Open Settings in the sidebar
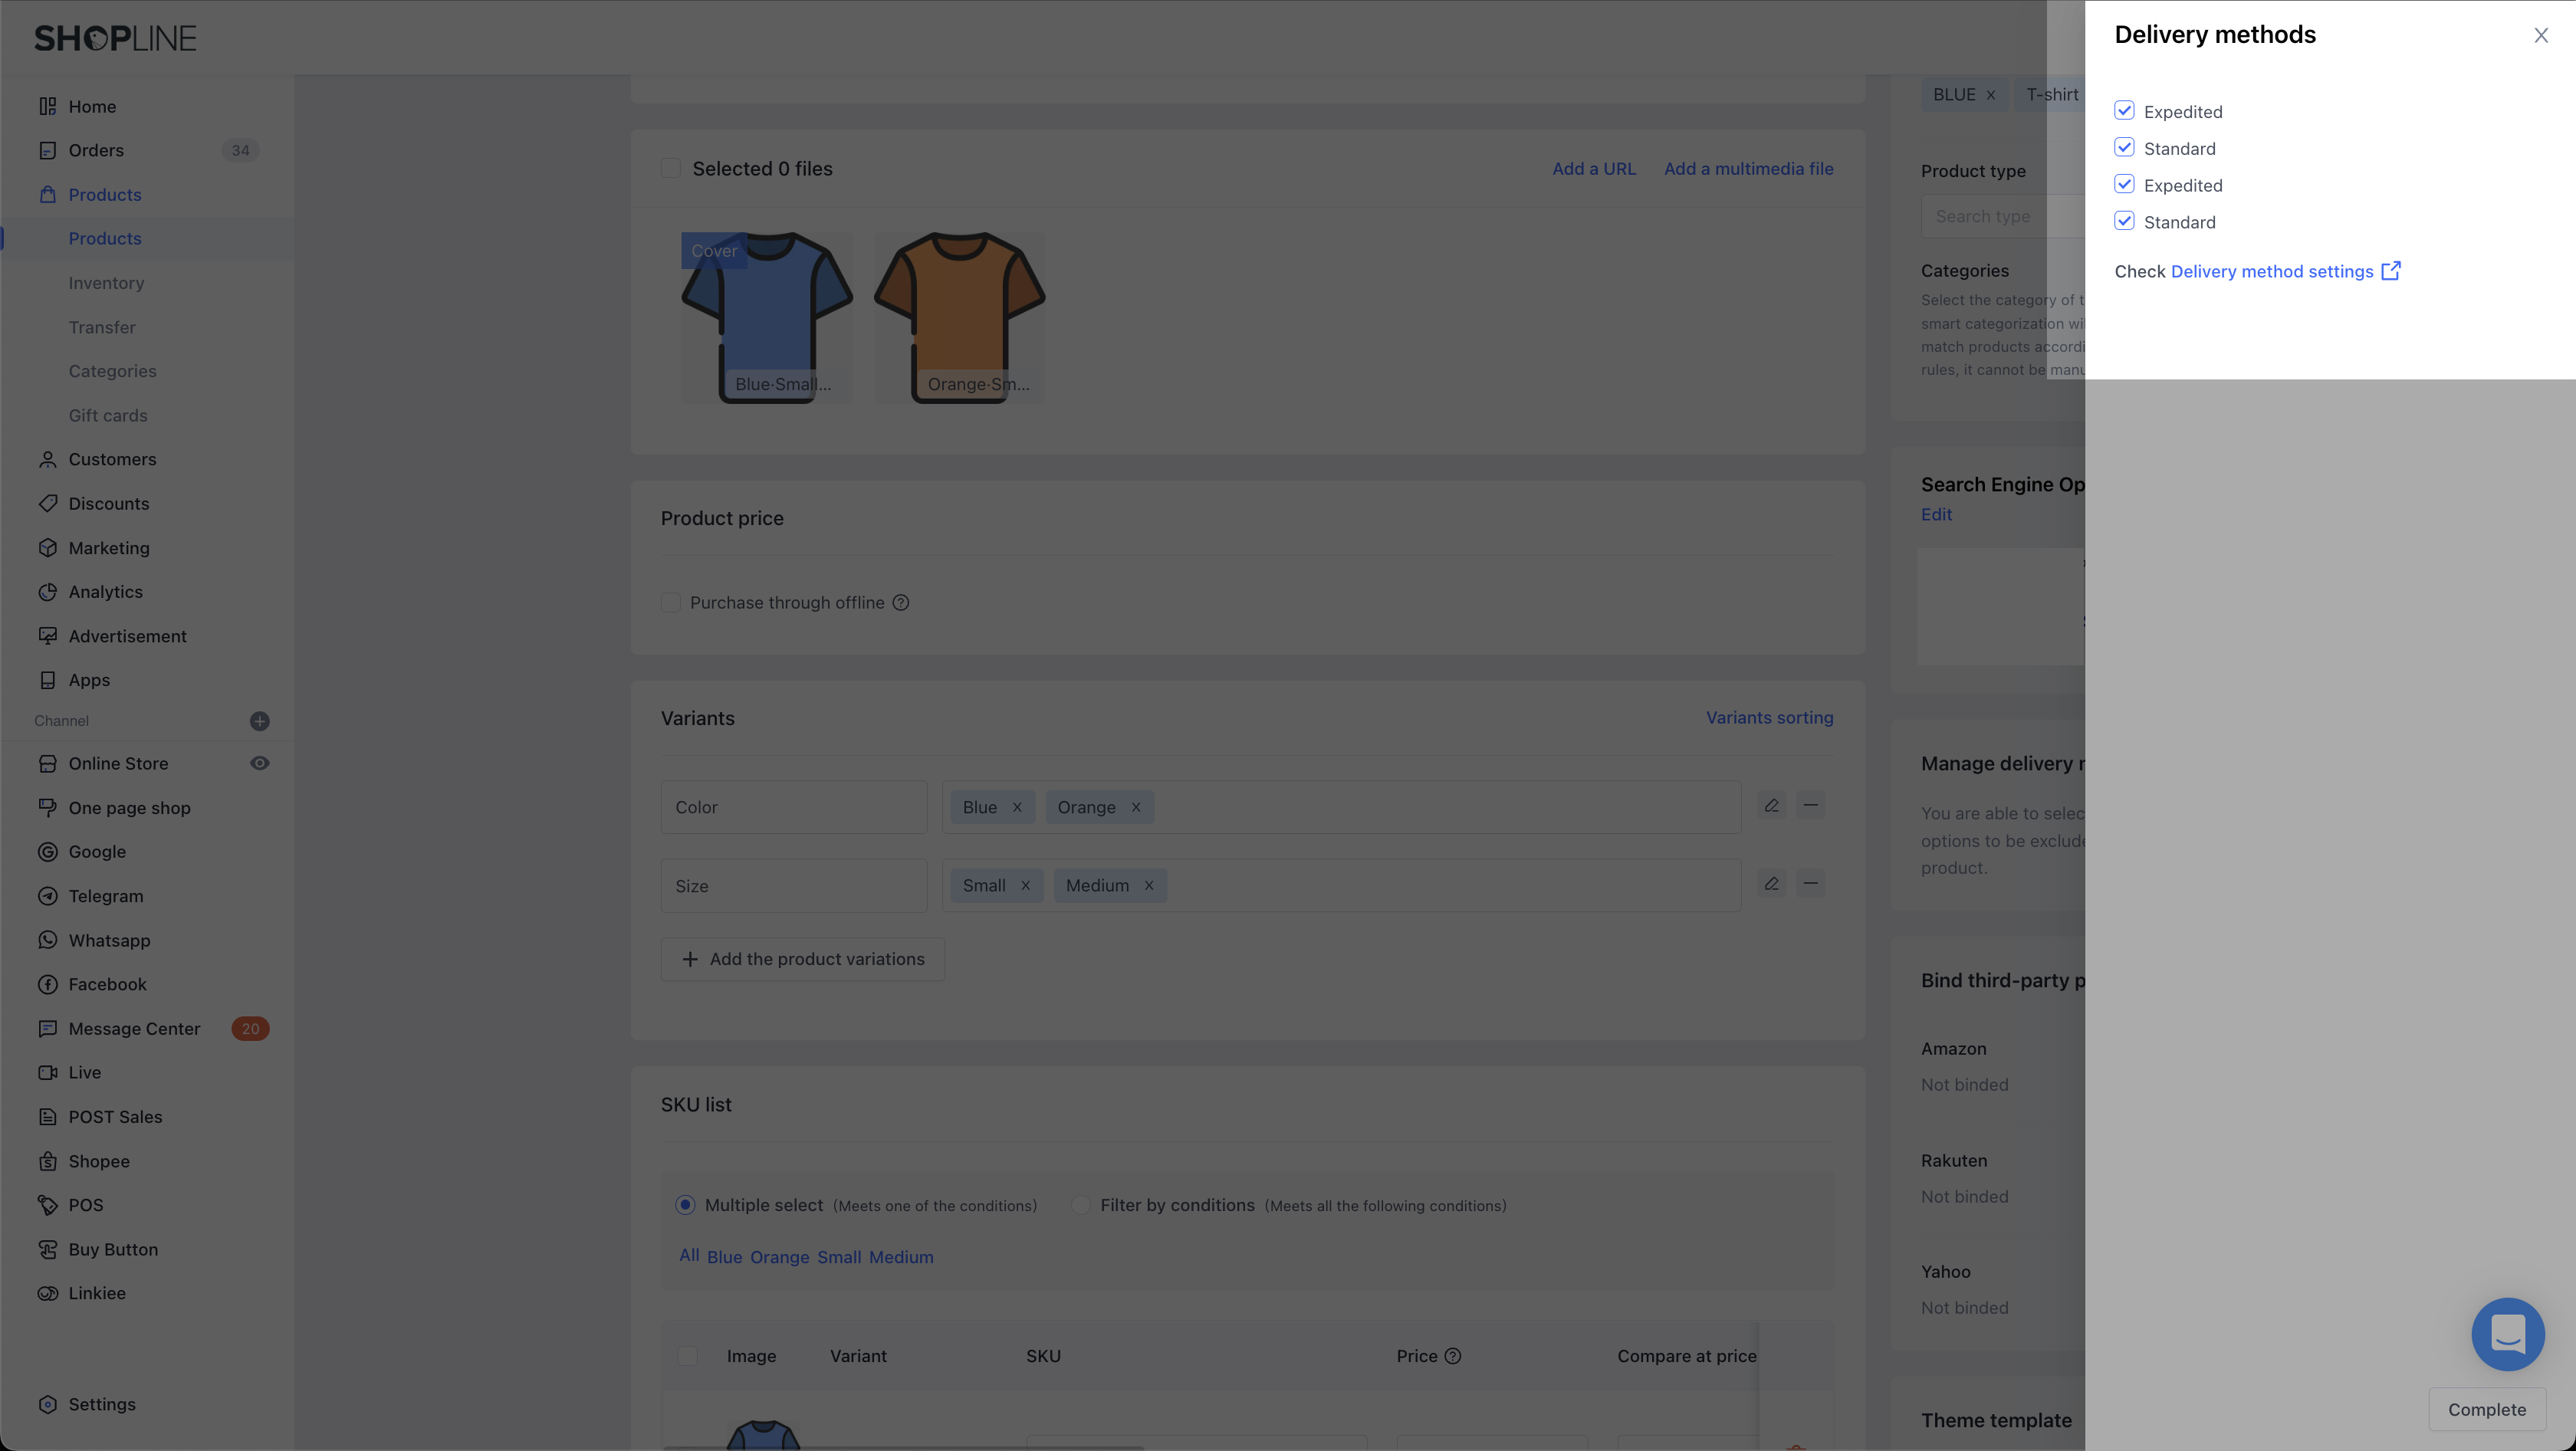 point(101,1405)
